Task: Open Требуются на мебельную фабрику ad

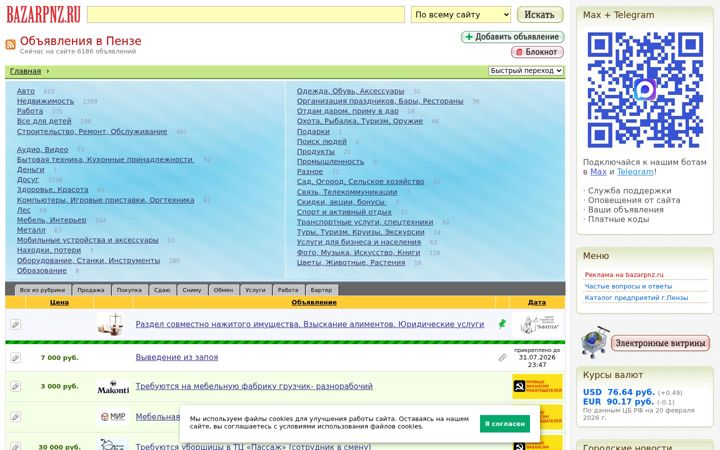Action: [x=254, y=386]
